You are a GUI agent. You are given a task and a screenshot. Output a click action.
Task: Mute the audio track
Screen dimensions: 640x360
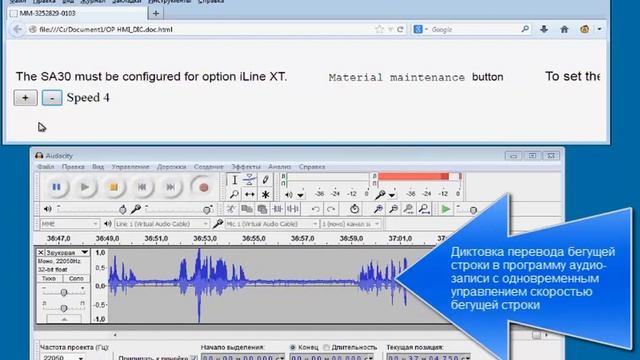(49, 278)
